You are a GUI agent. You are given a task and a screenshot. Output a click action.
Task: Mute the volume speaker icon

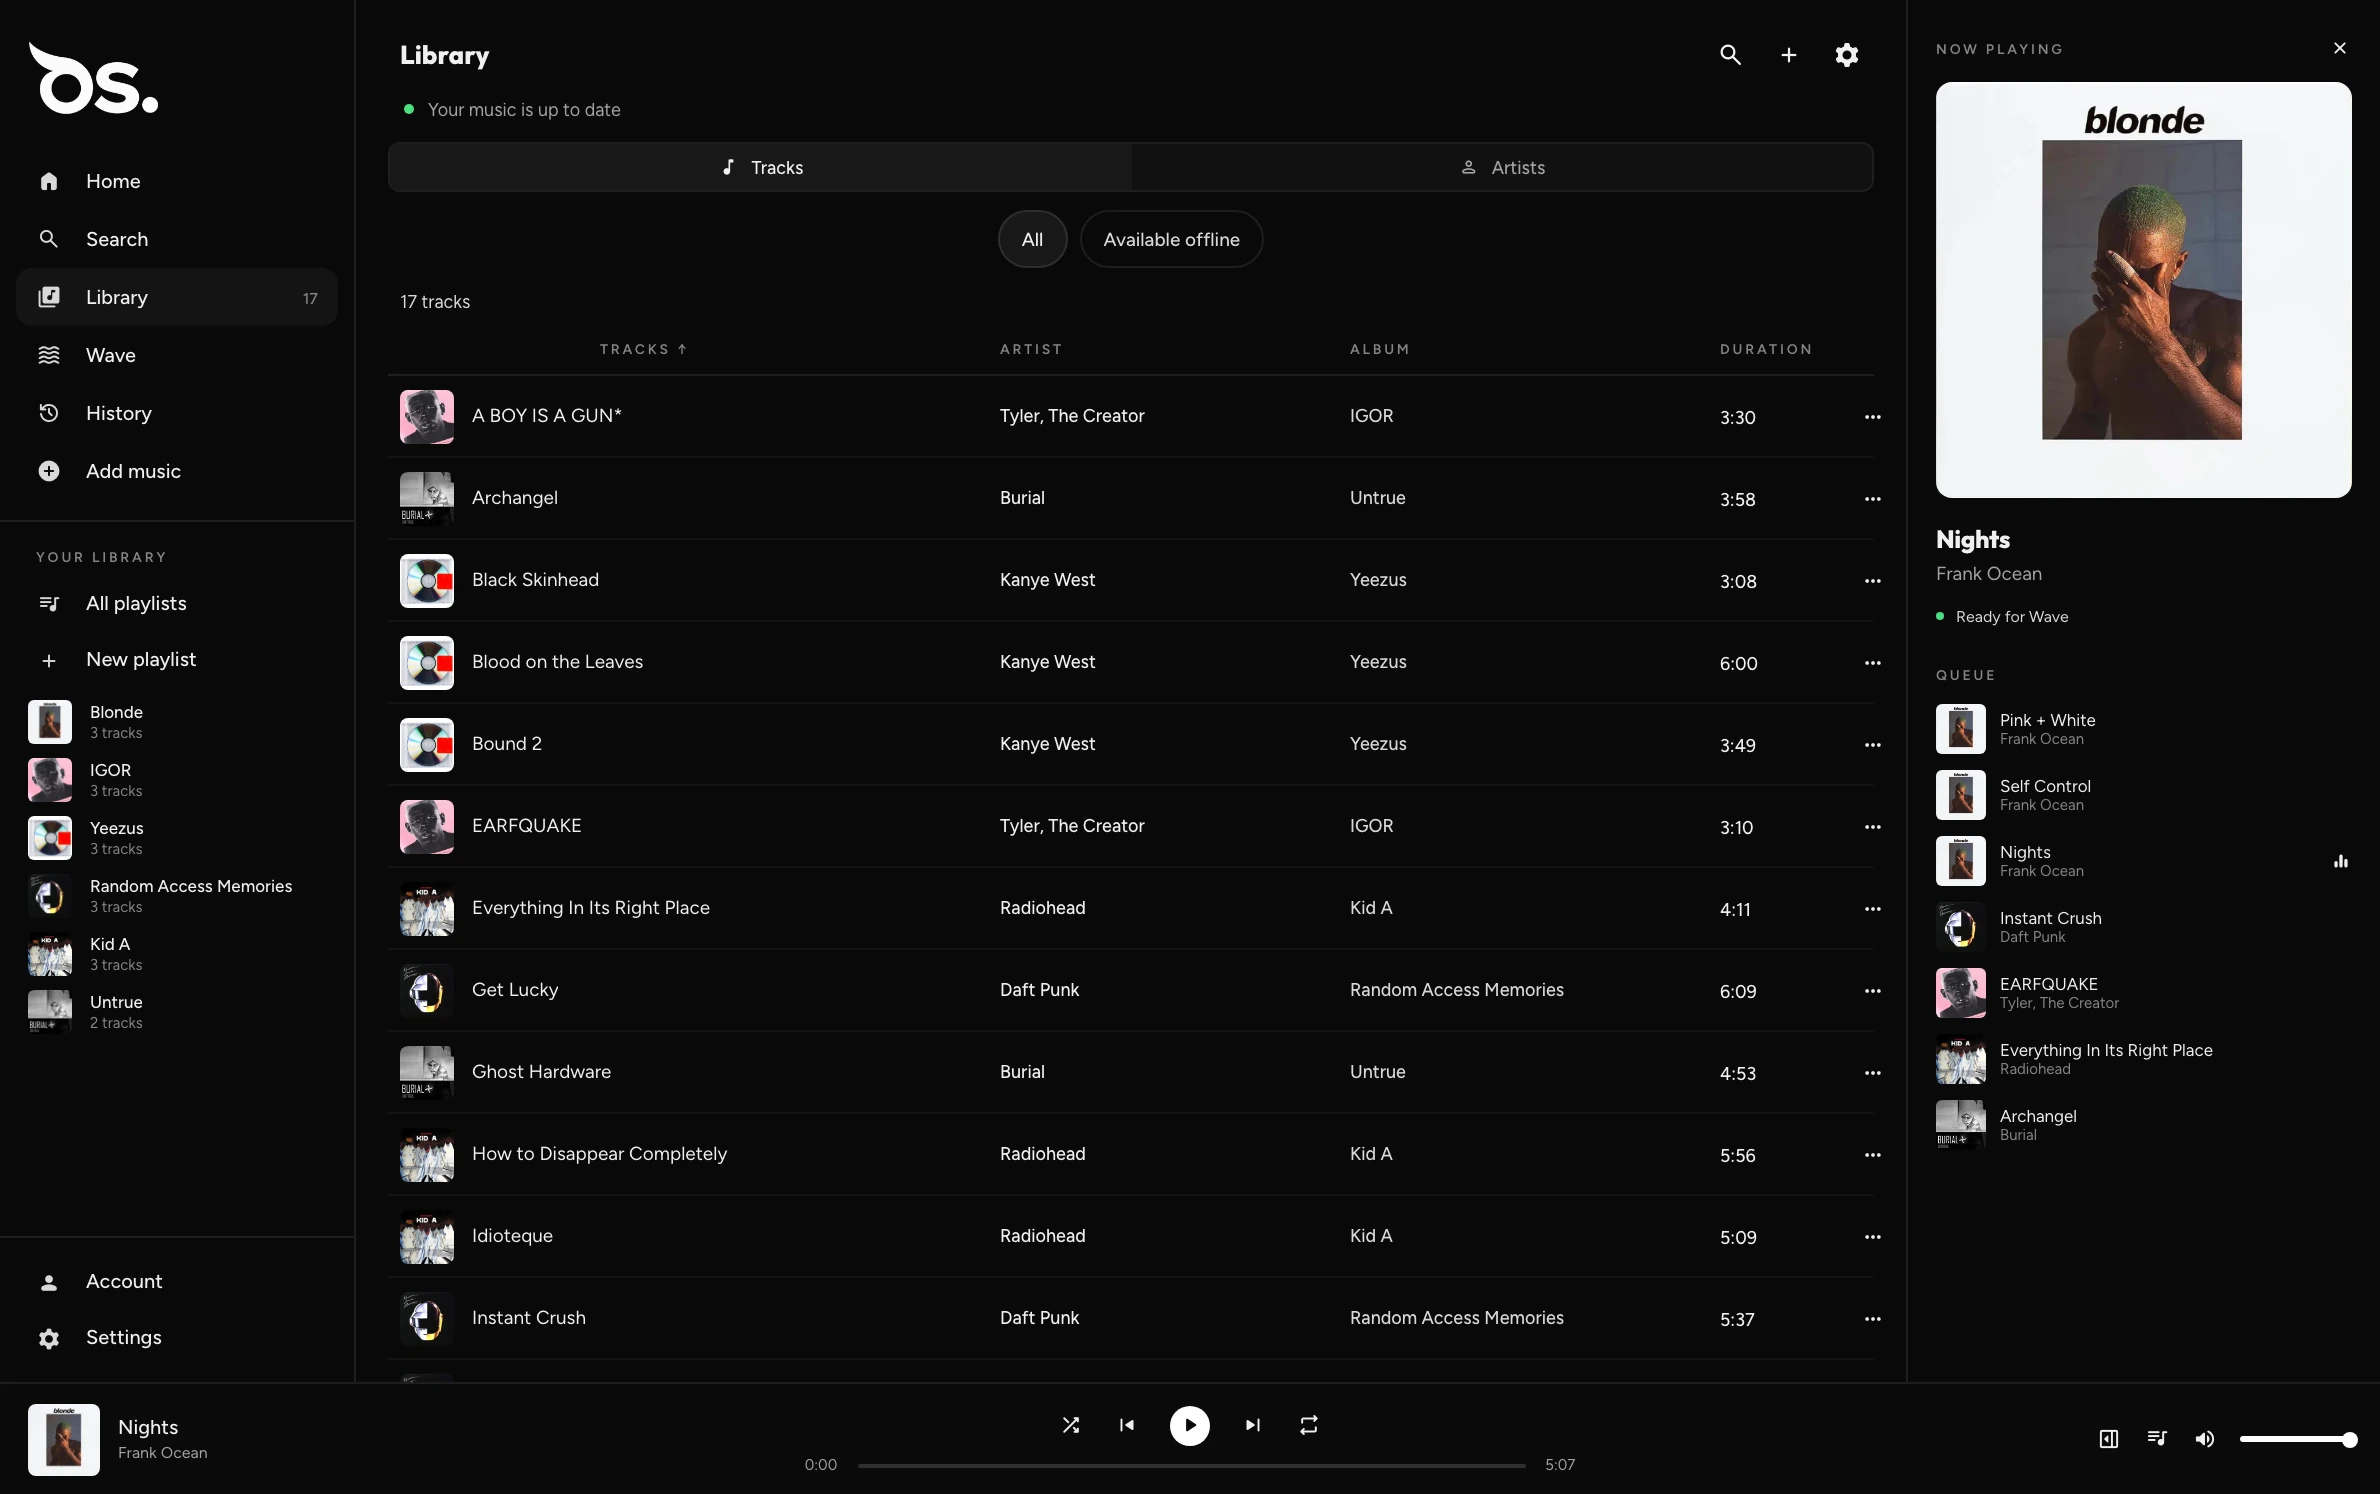(x=2205, y=1439)
